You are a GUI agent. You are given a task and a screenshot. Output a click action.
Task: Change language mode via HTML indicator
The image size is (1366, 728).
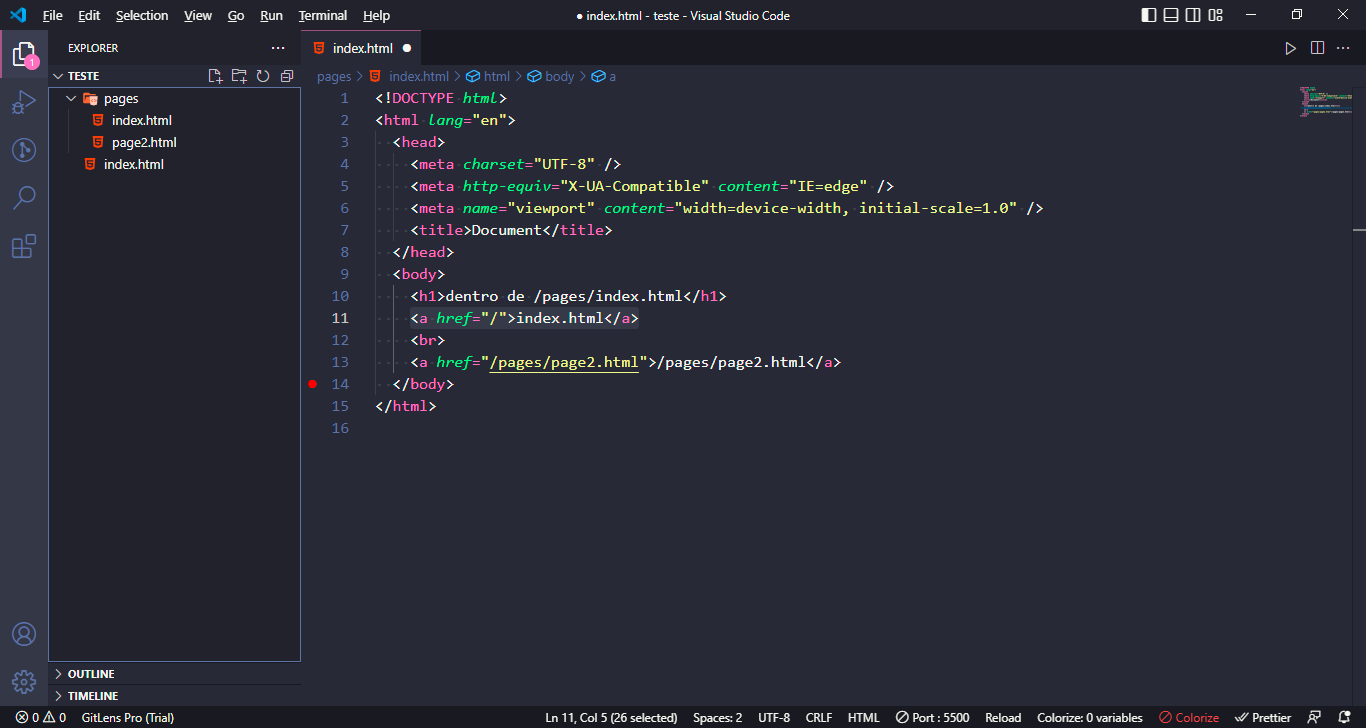(x=864, y=717)
